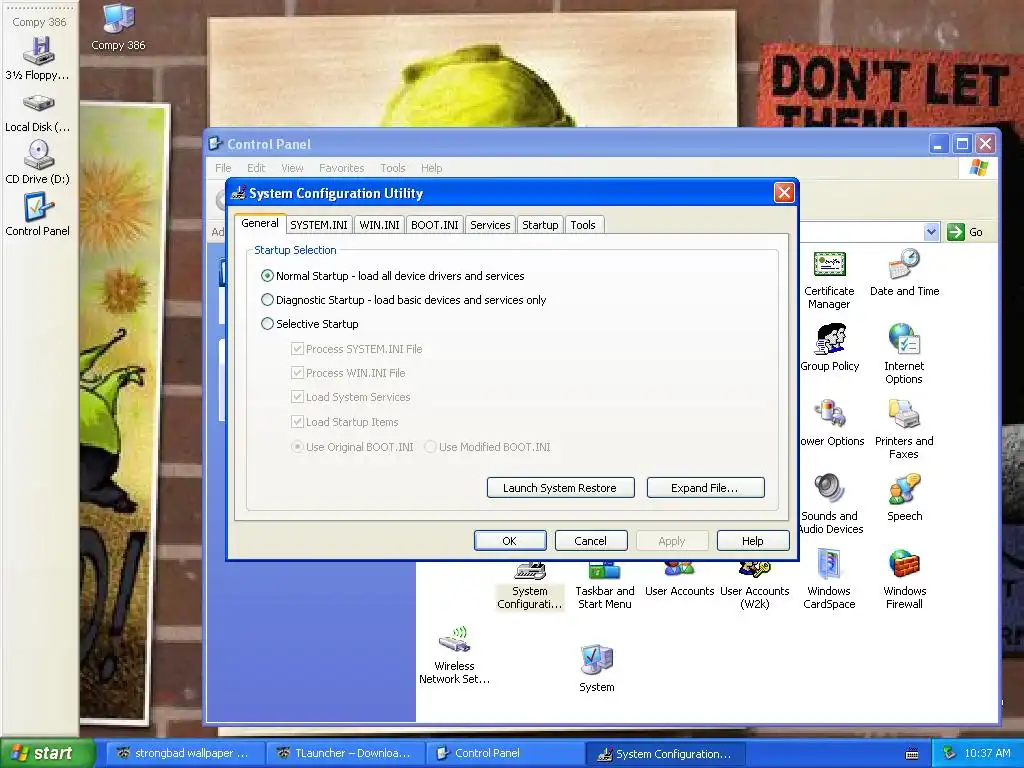The height and width of the screenshot is (768, 1024).
Task: Switch to the BOOT.INI tab
Action: click(x=435, y=225)
